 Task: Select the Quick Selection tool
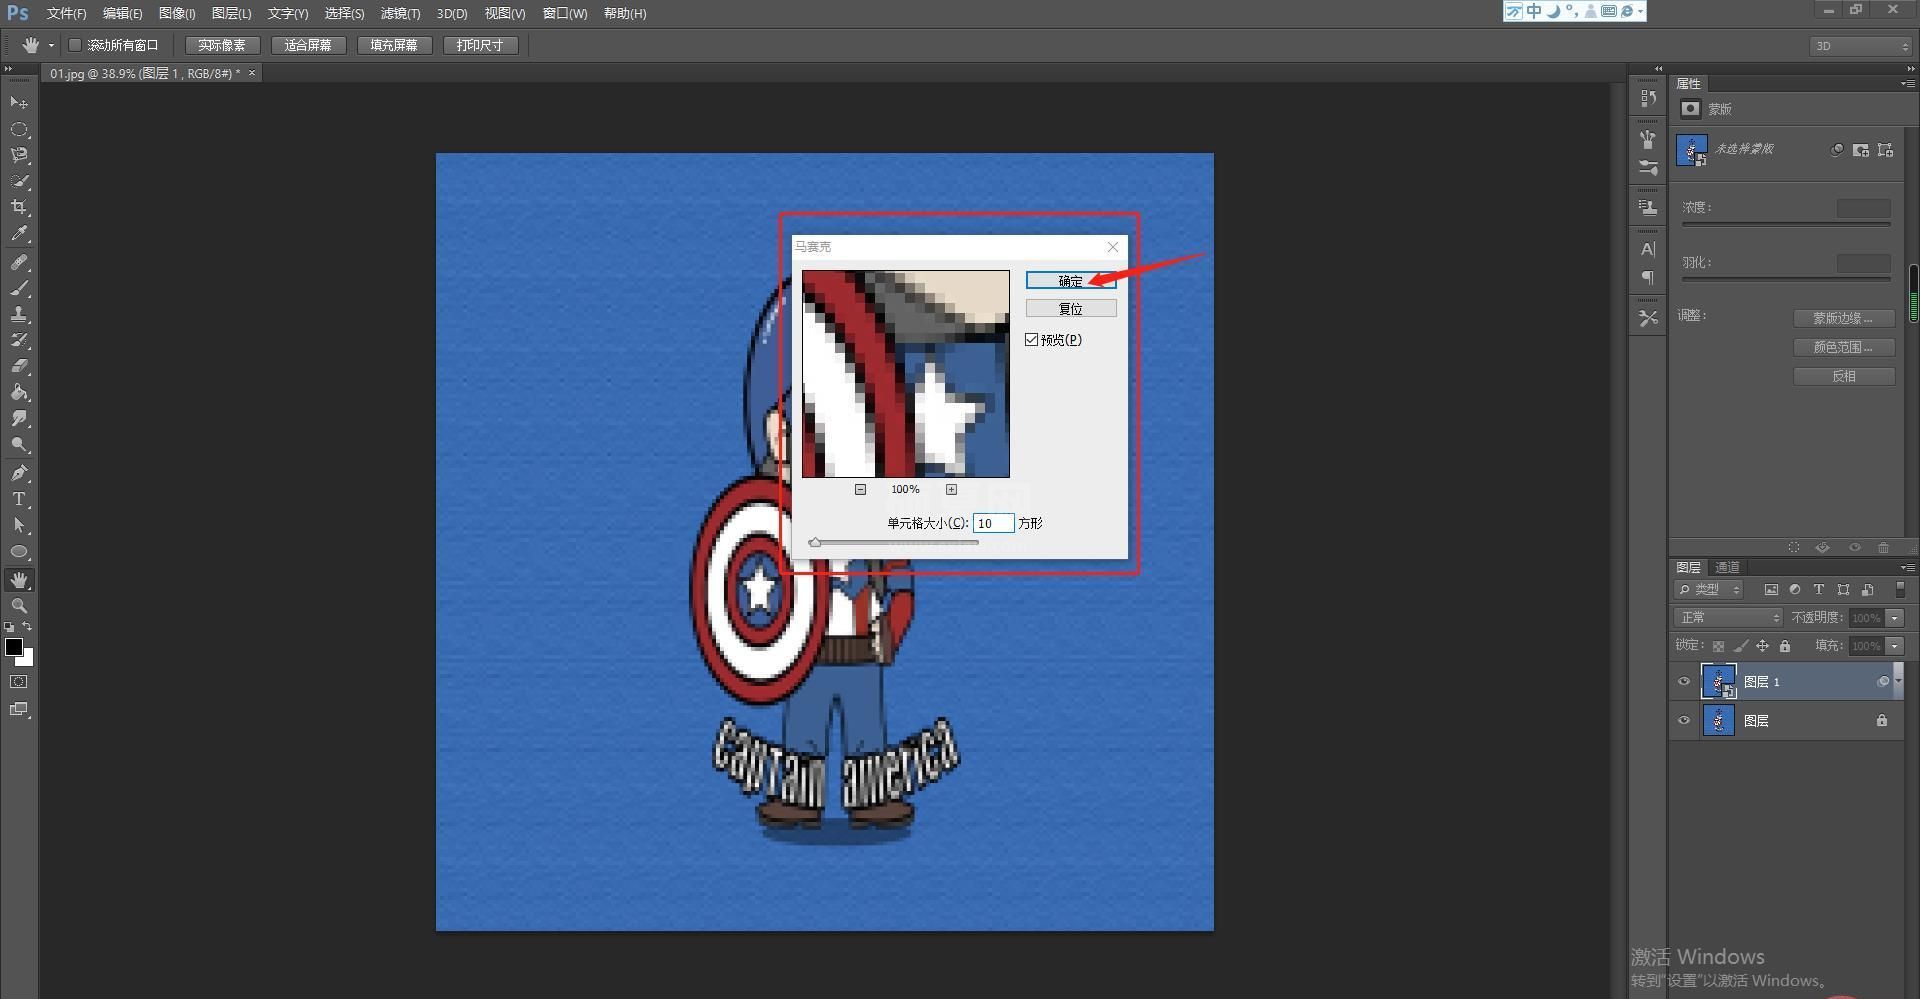[x=19, y=181]
